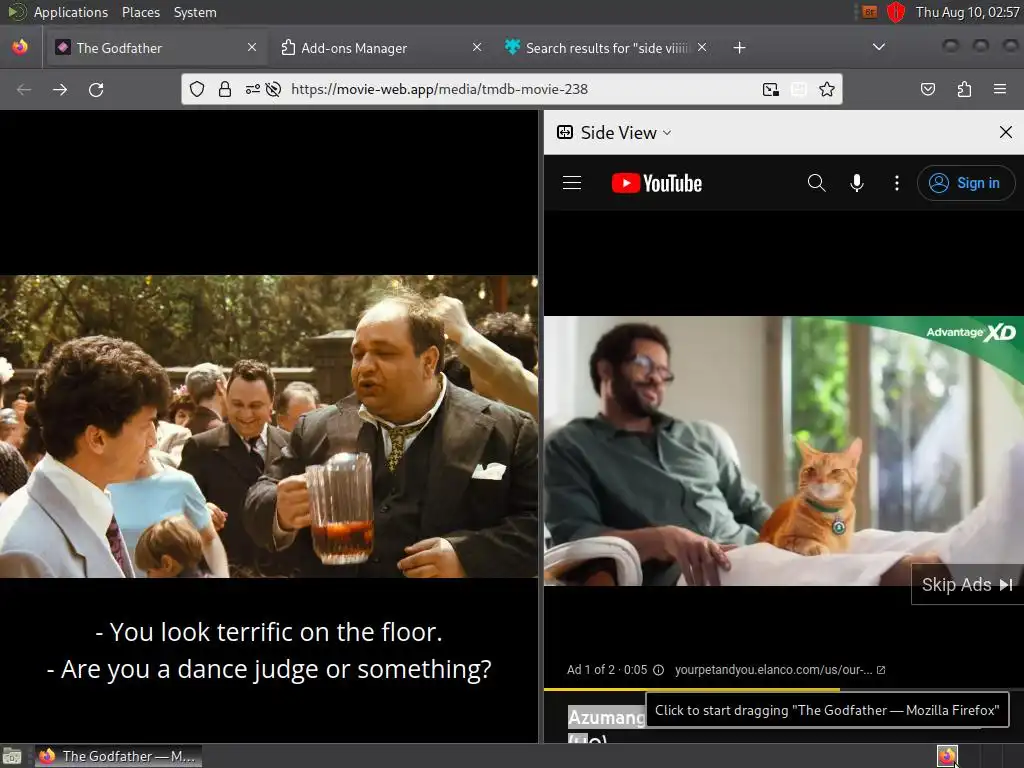Click the Skip Ads button

point(967,584)
